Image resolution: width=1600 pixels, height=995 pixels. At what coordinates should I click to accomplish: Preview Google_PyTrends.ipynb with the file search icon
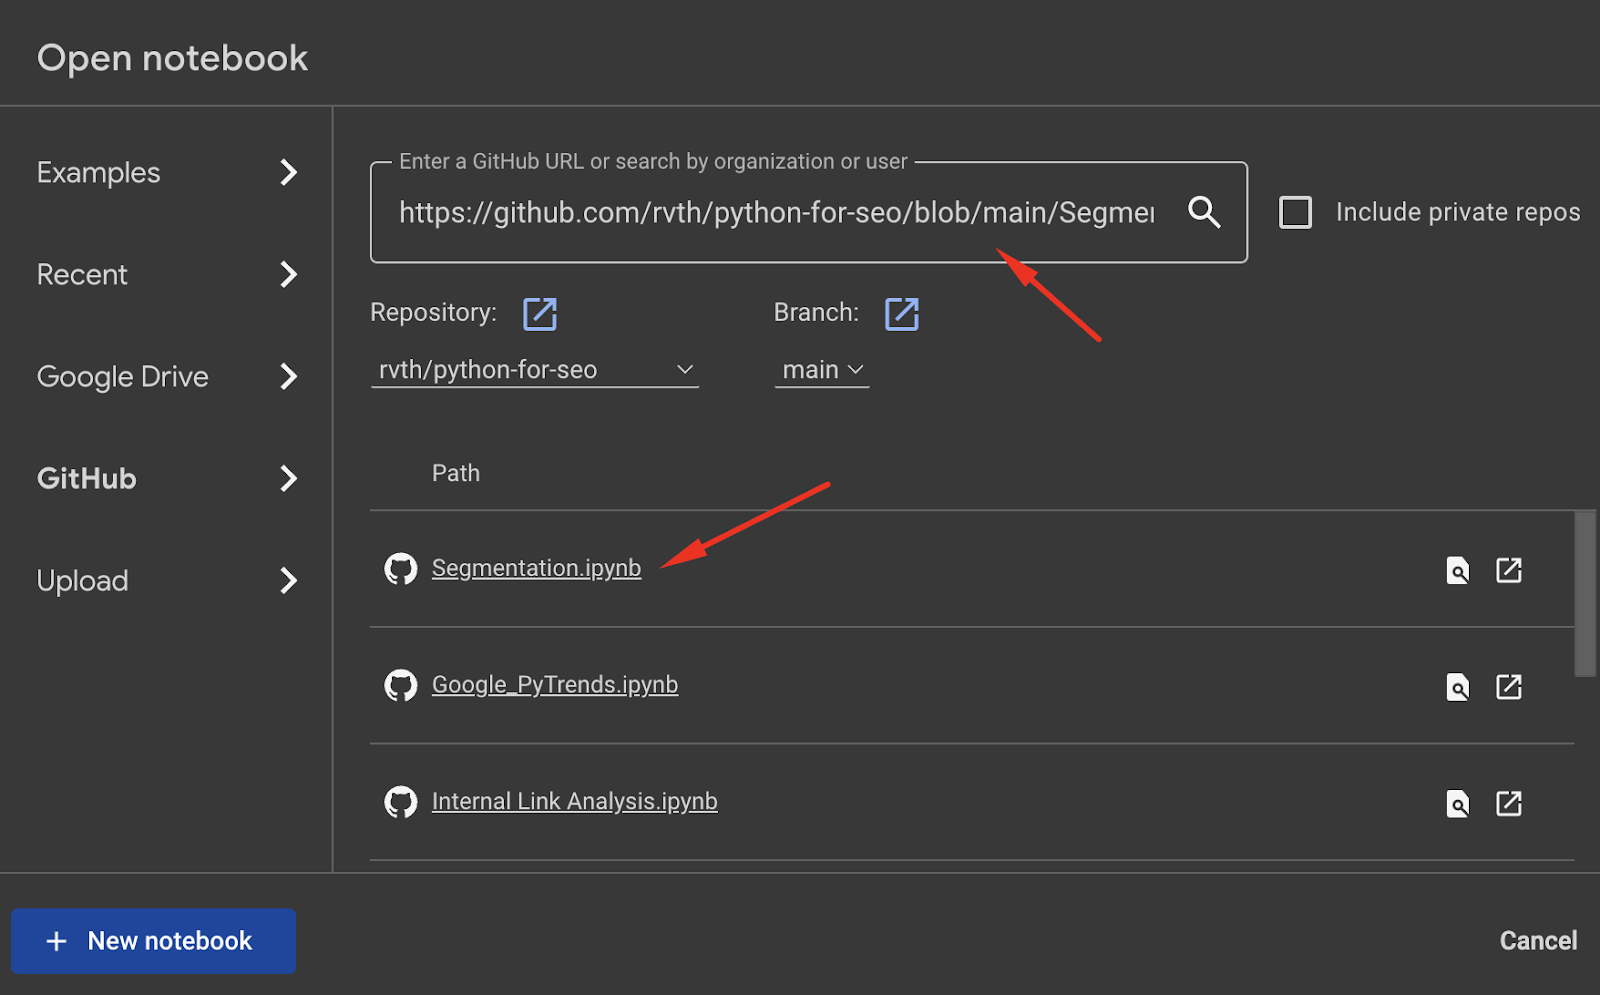pyautogui.click(x=1458, y=687)
